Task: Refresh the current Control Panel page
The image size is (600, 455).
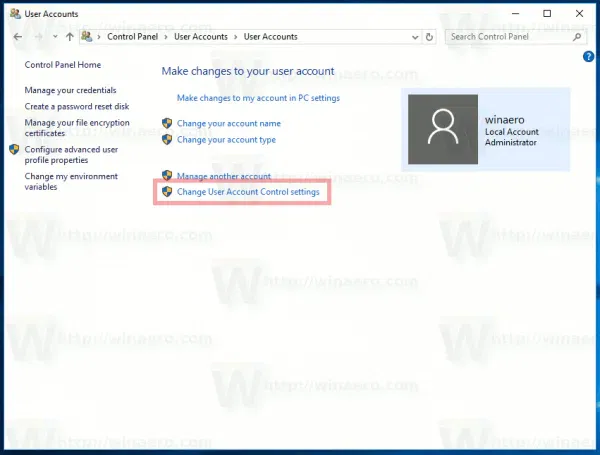Action: [x=429, y=37]
